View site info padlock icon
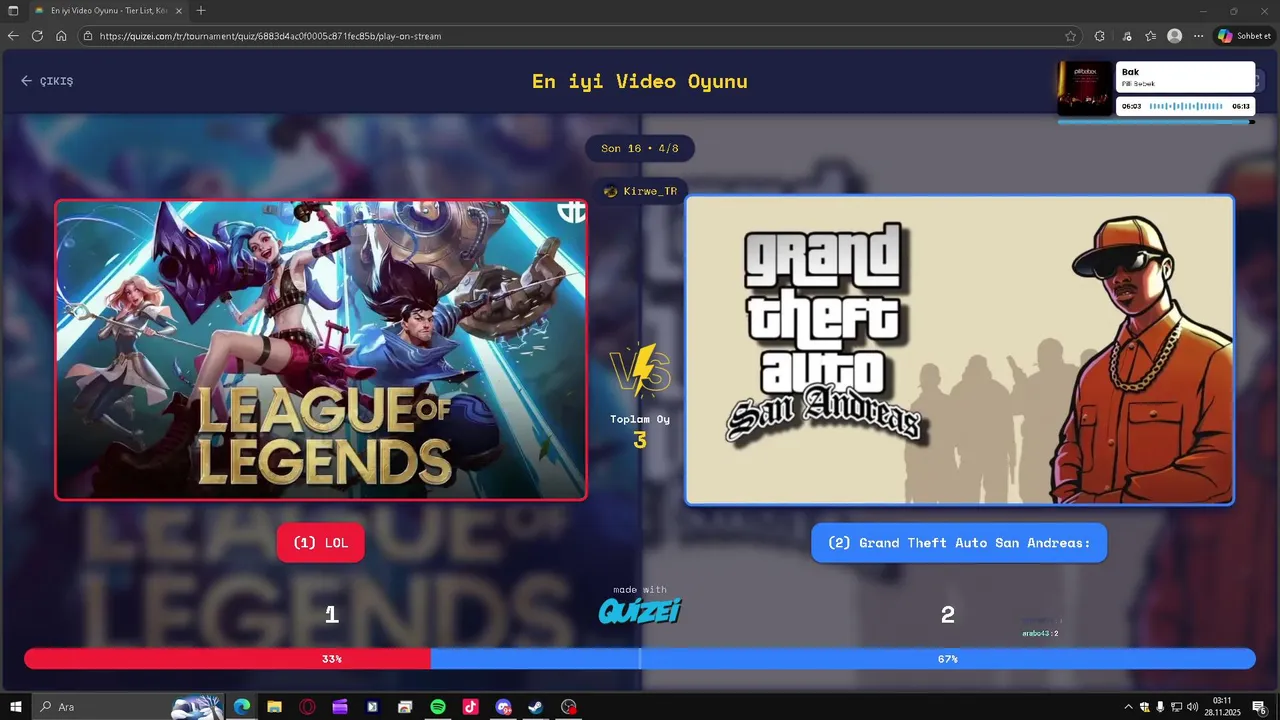The width and height of the screenshot is (1280, 720). click(88, 36)
